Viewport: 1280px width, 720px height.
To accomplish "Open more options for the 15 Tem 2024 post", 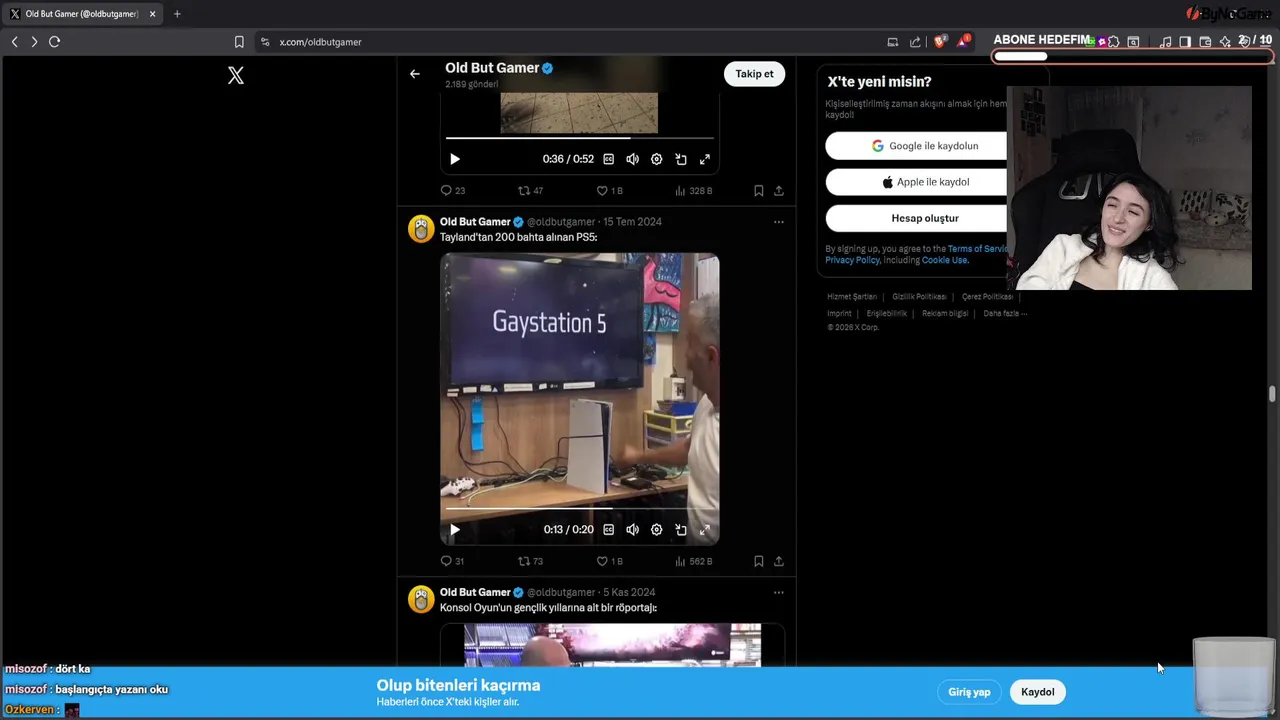I will click(x=779, y=222).
